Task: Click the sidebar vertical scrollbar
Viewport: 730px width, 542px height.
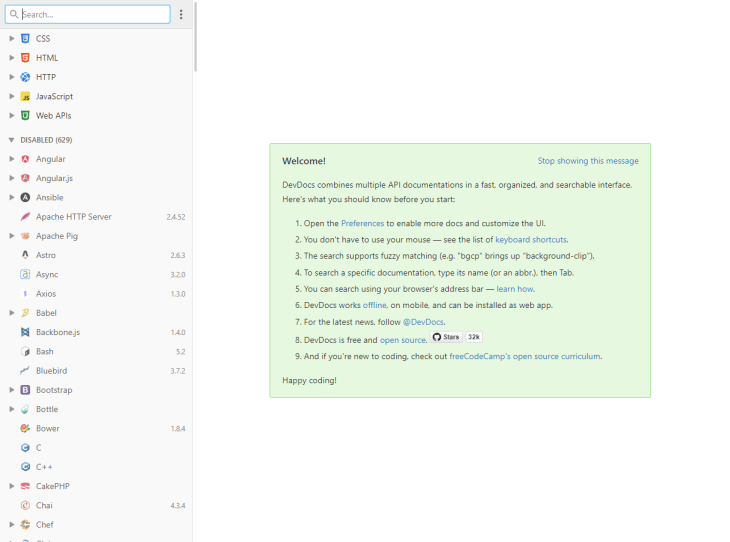Action: 195,40
